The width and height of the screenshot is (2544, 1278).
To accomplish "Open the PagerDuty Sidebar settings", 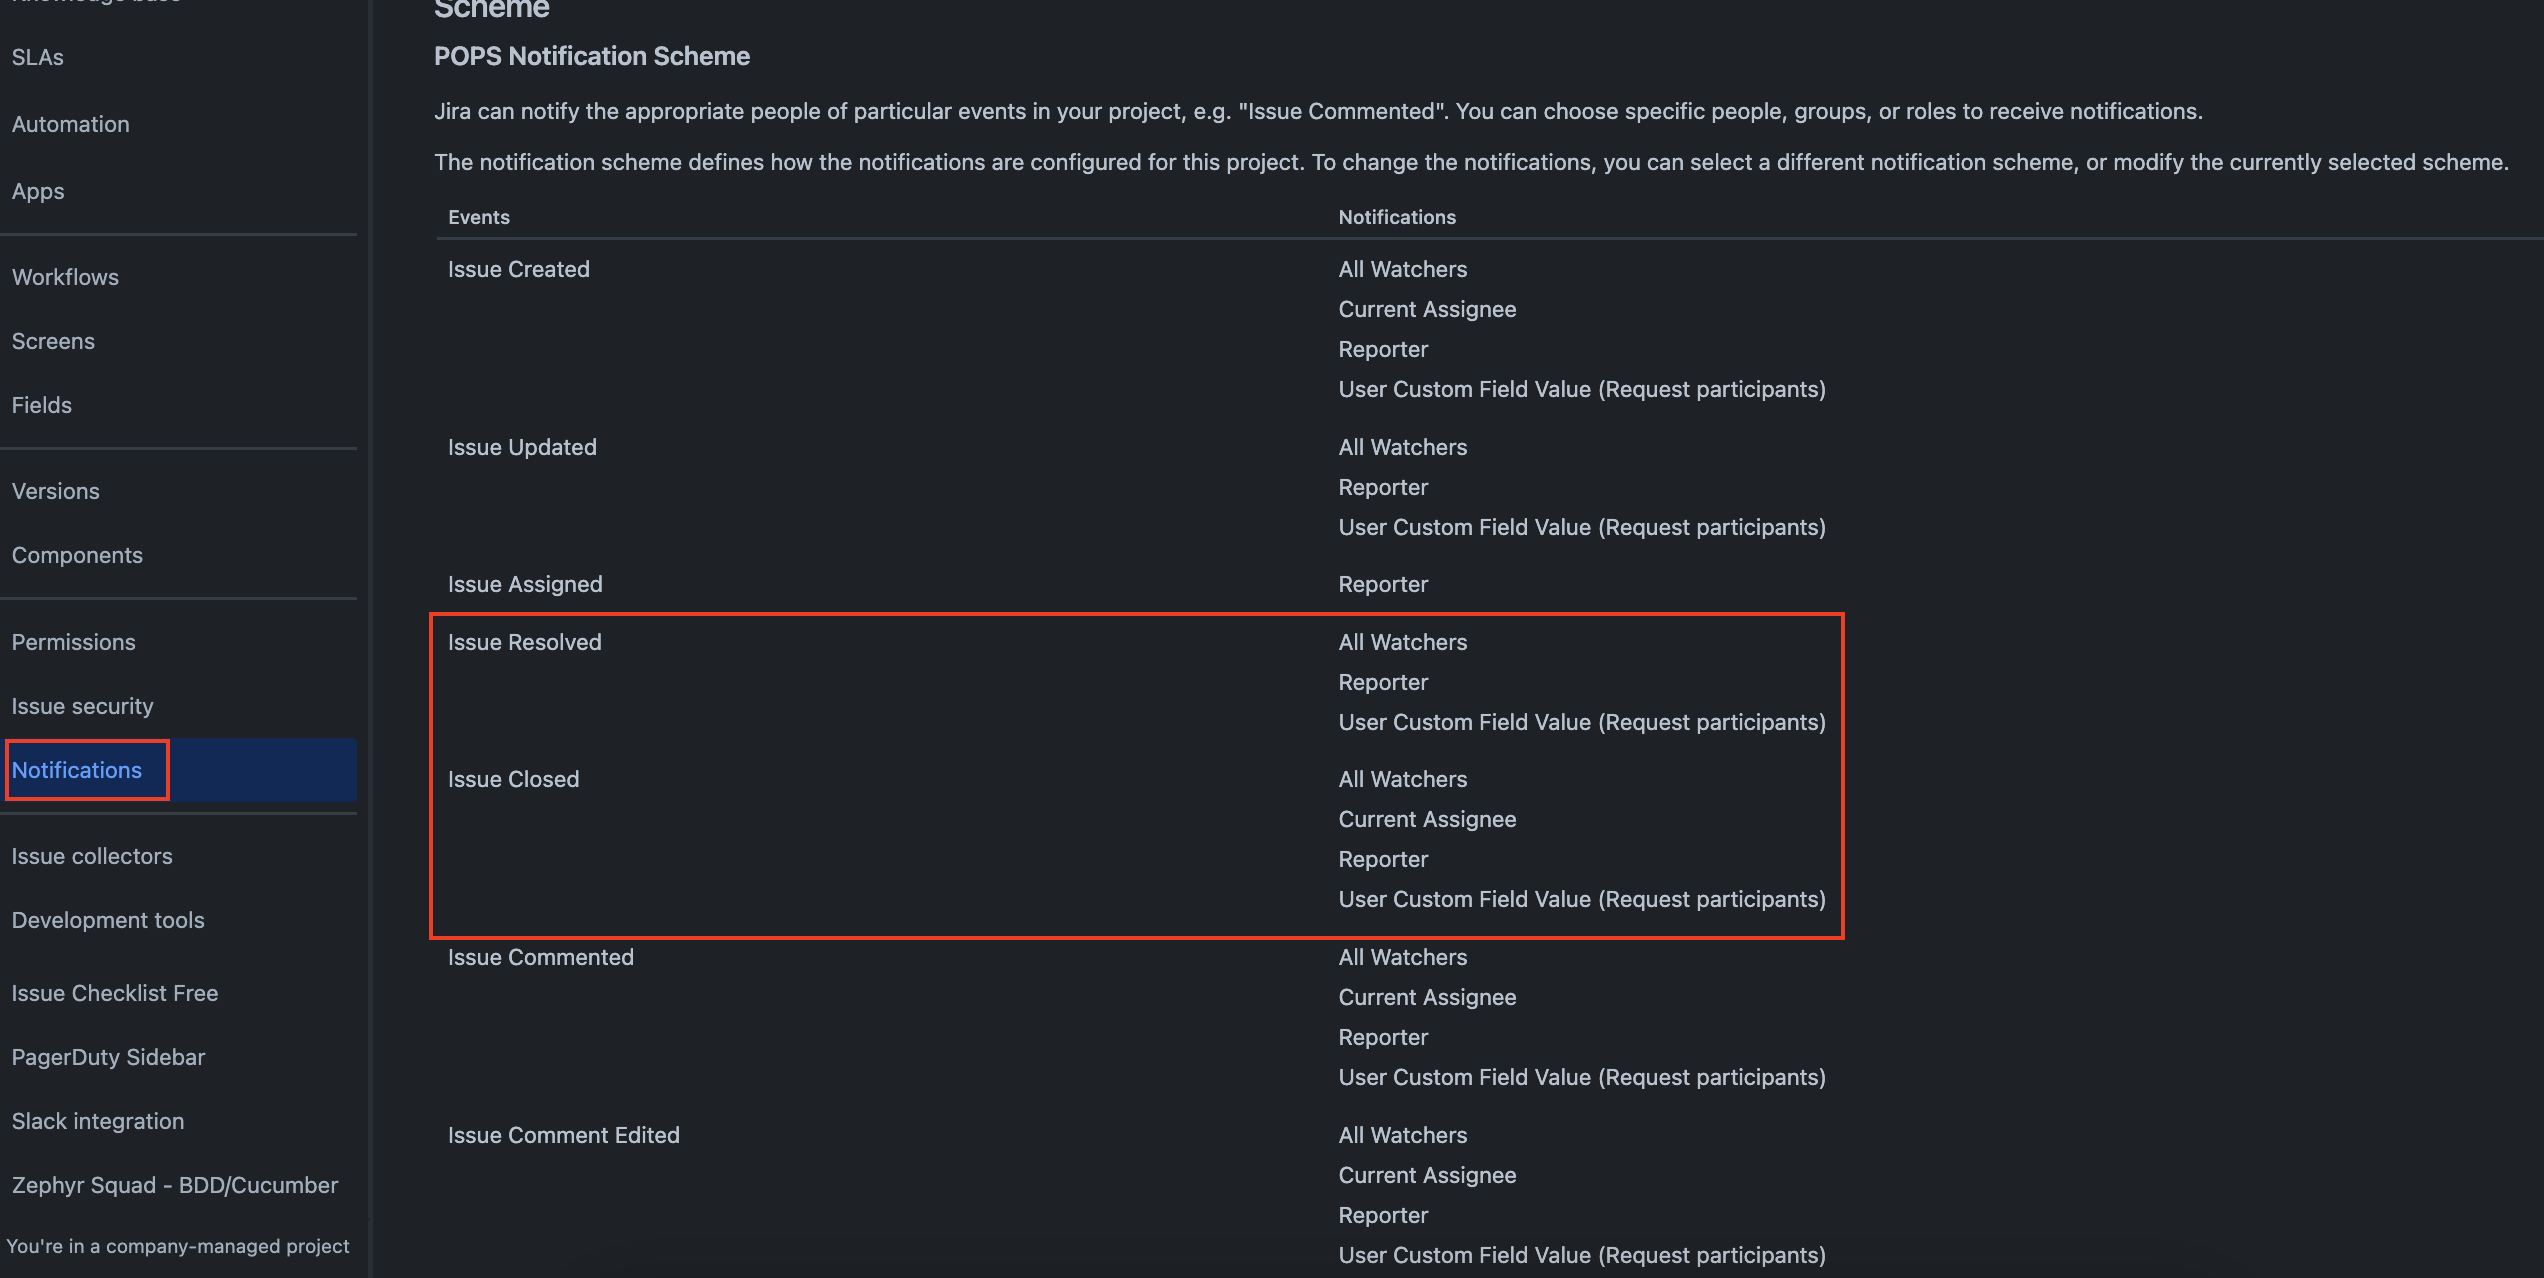I will pyautogui.click(x=108, y=1057).
